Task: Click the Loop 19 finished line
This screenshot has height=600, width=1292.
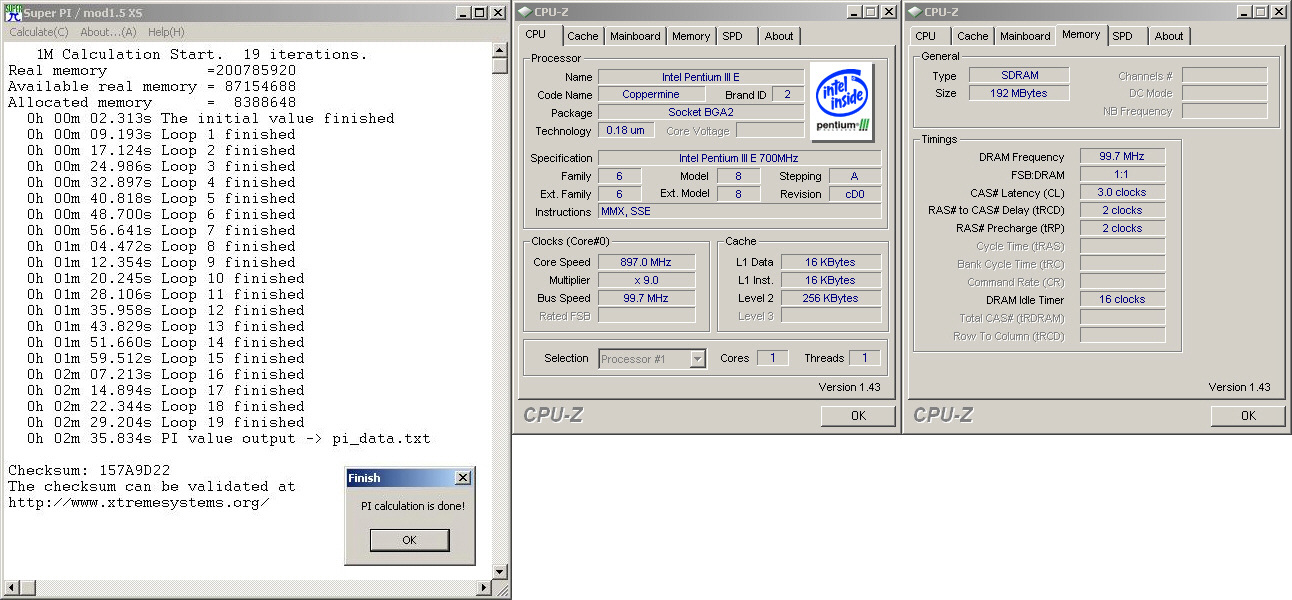Action: [x=166, y=422]
